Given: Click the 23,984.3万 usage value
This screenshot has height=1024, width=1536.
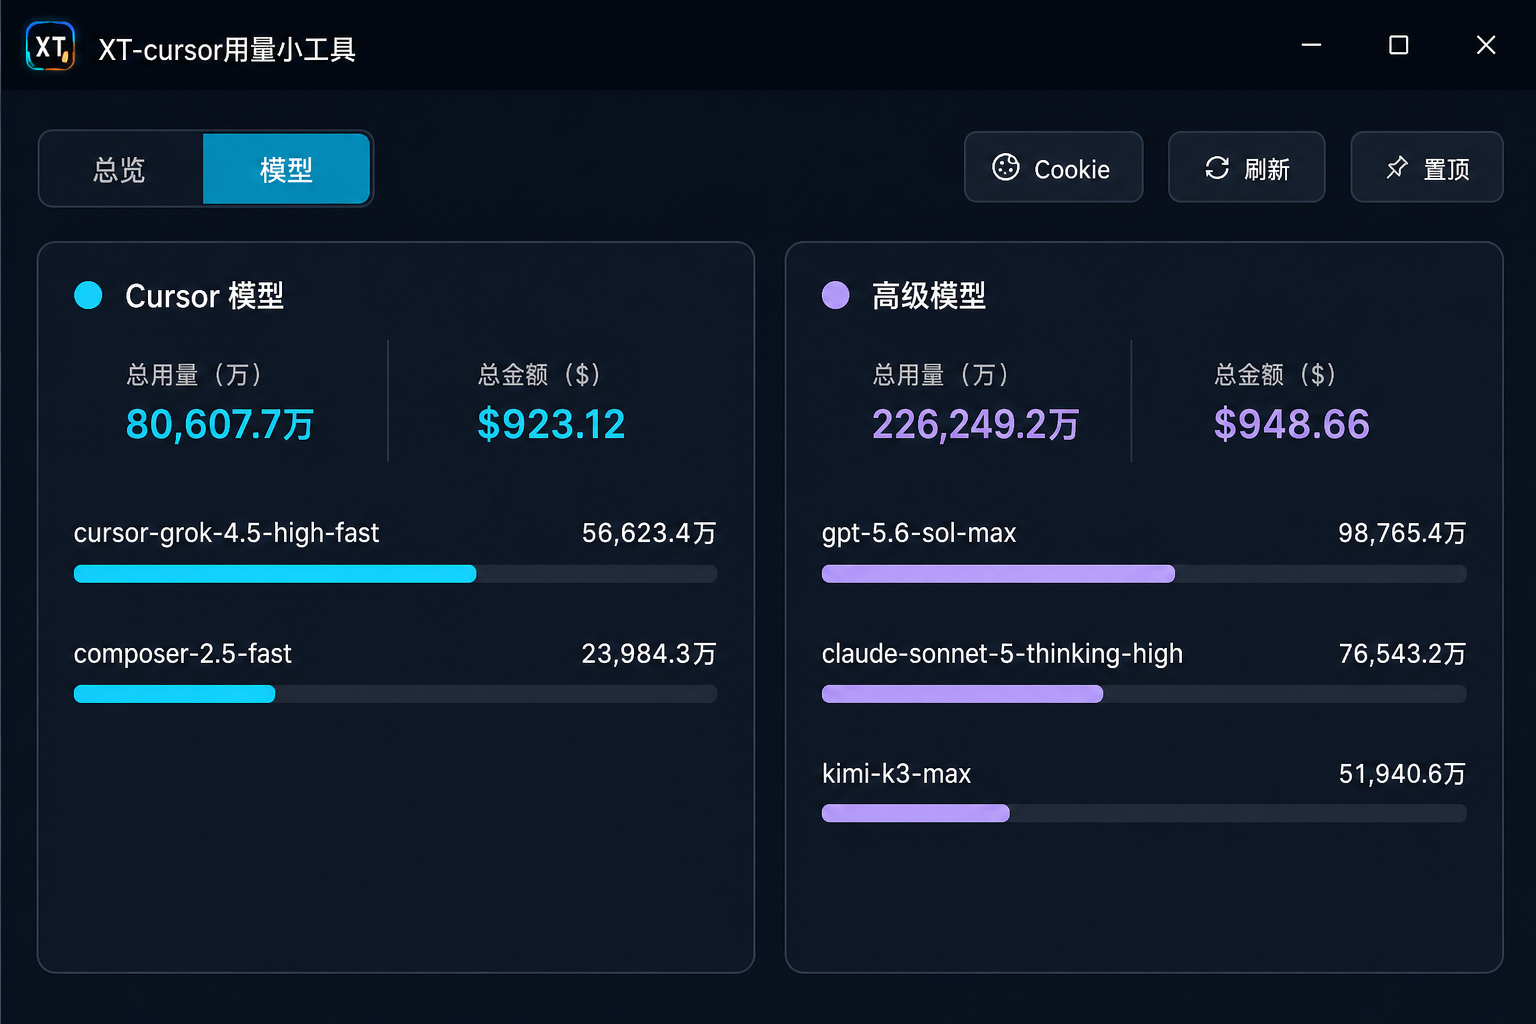Looking at the screenshot, I should (649, 654).
